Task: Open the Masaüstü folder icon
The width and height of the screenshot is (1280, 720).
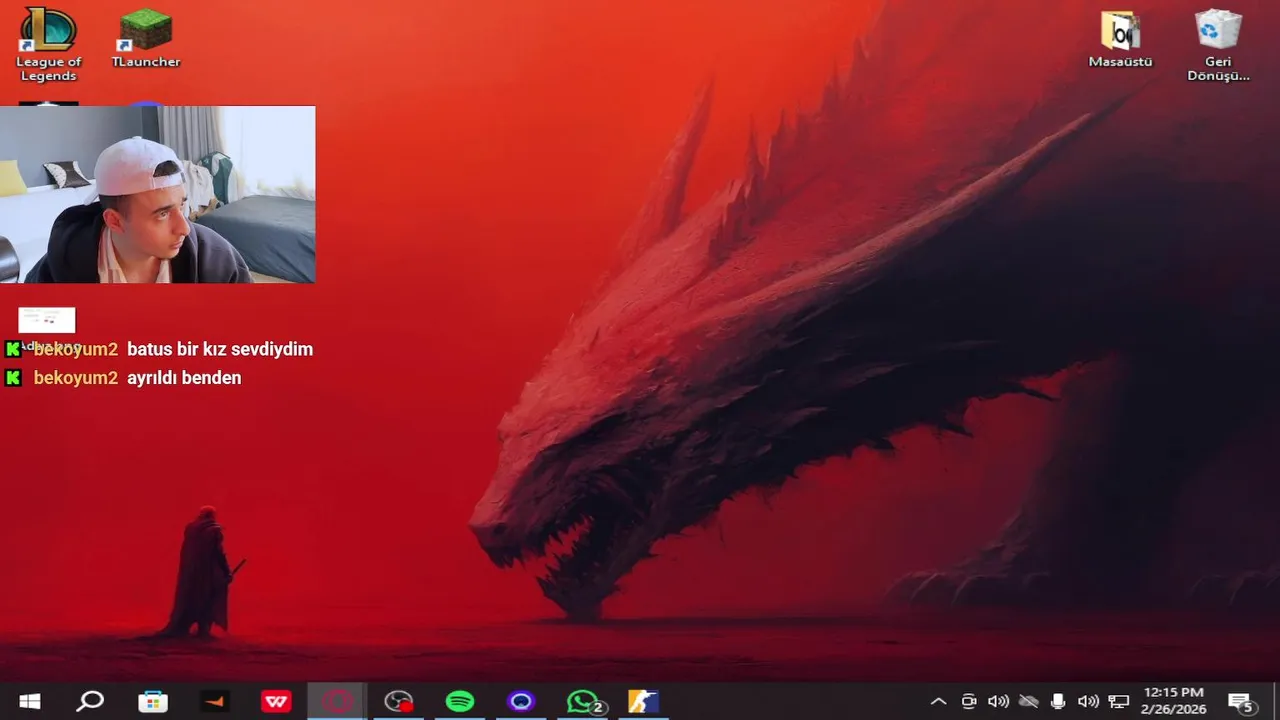Action: coord(1120,40)
